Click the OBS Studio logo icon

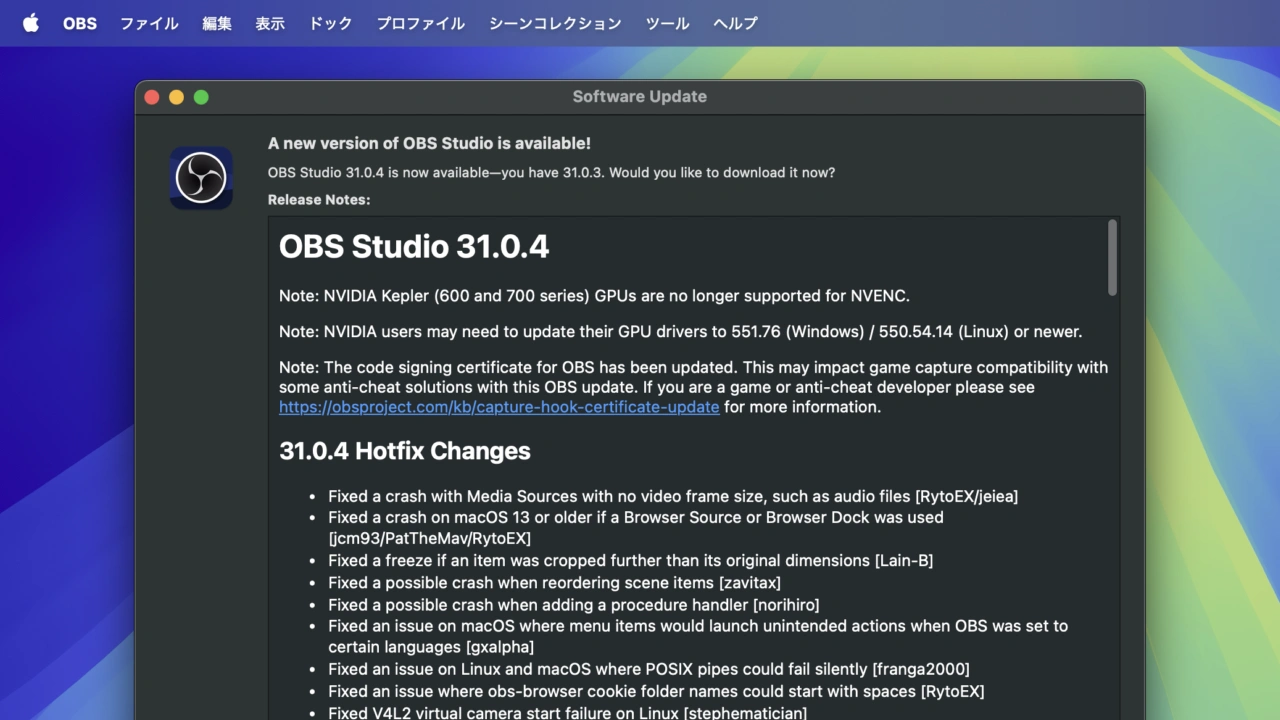[201, 178]
